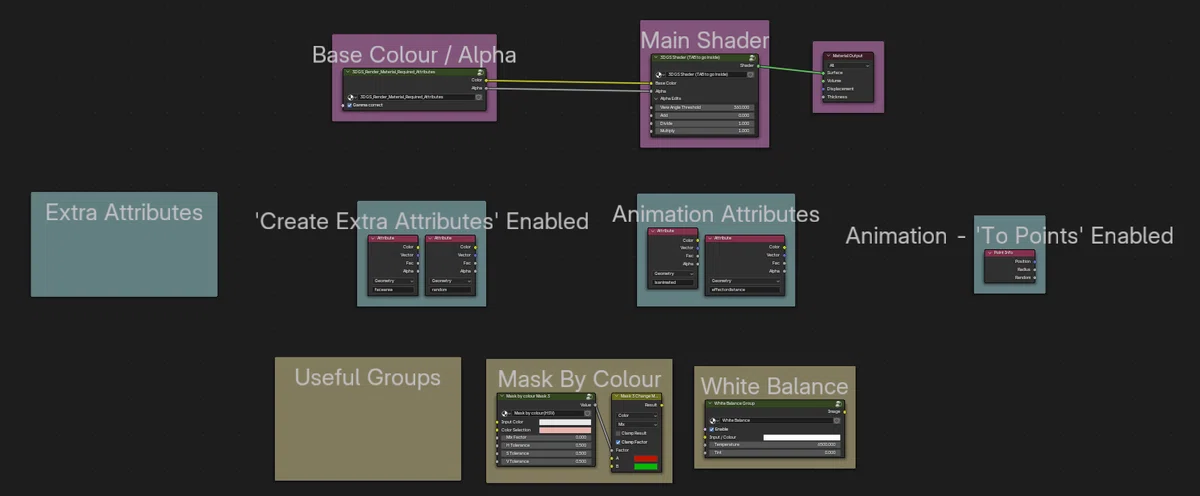Click the fake user shield on the White Balance node

tap(837, 421)
